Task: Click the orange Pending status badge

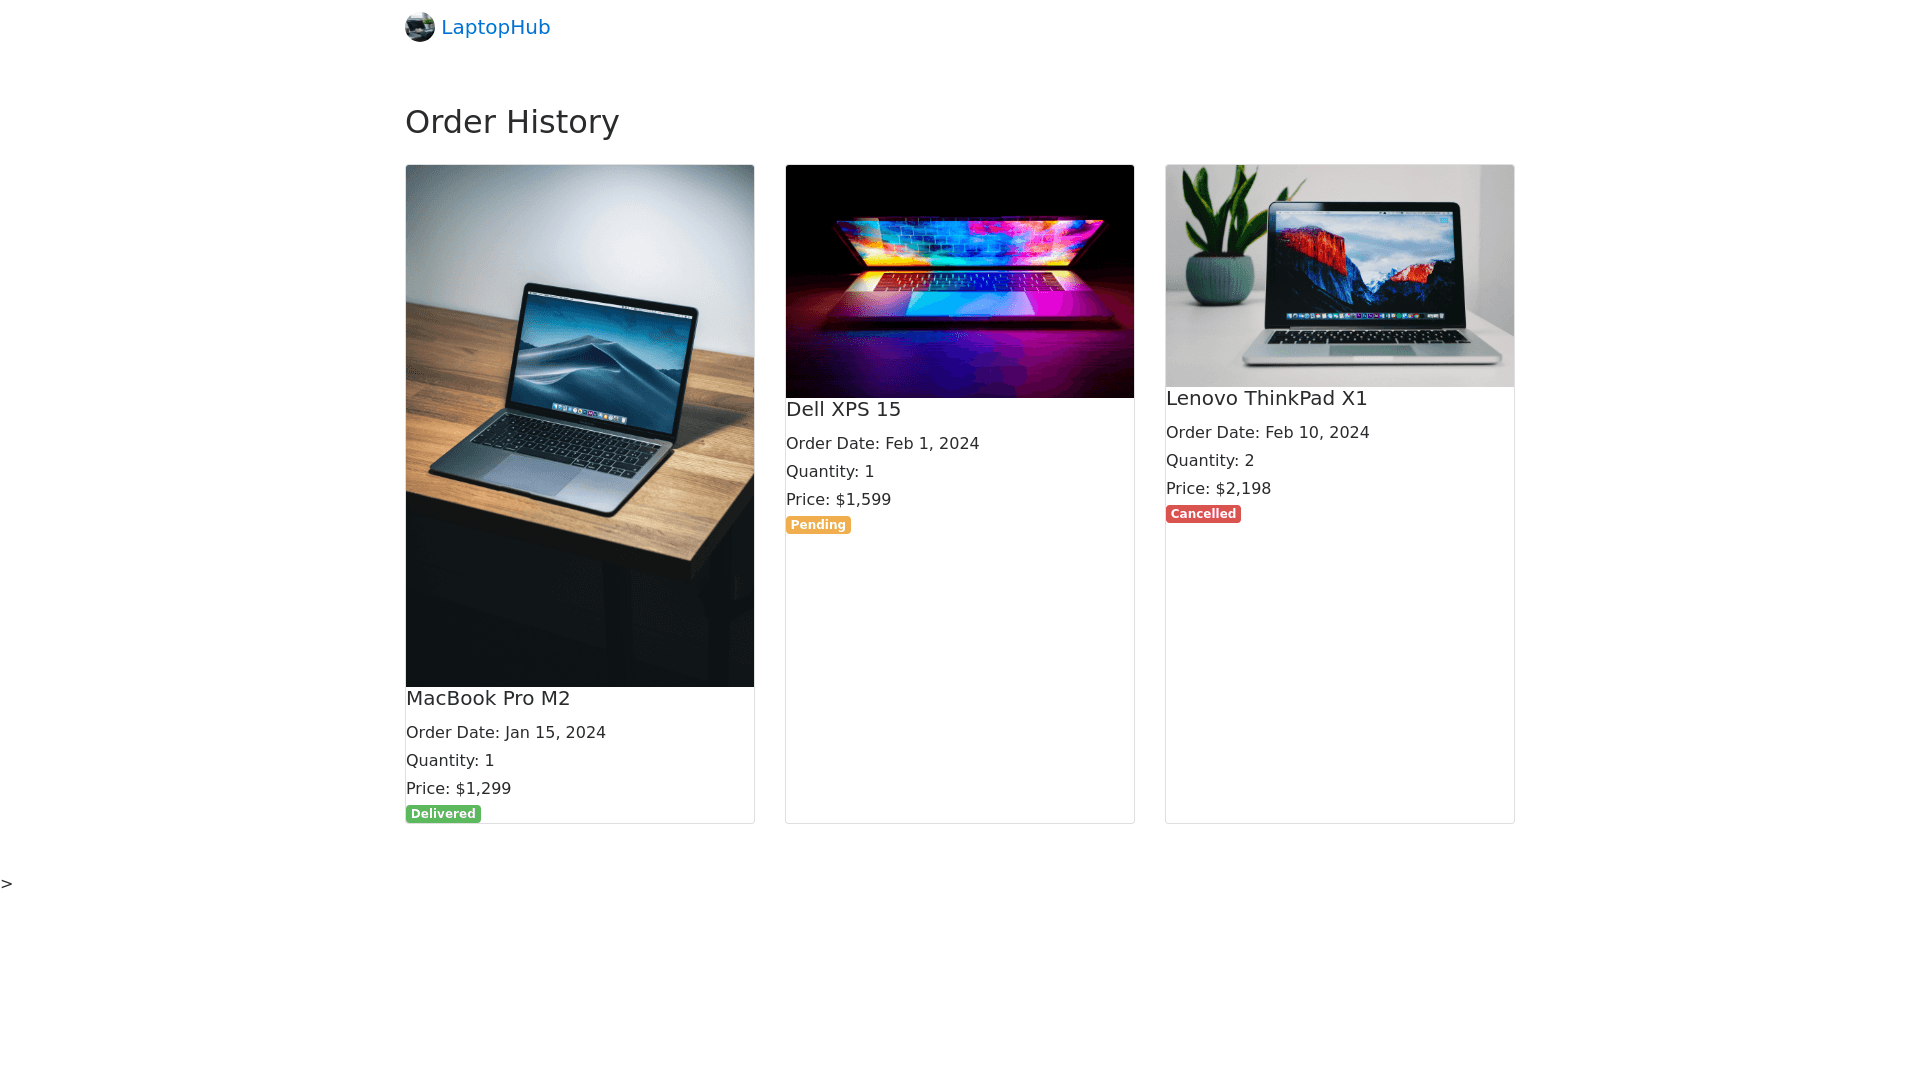Action: coord(818,525)
